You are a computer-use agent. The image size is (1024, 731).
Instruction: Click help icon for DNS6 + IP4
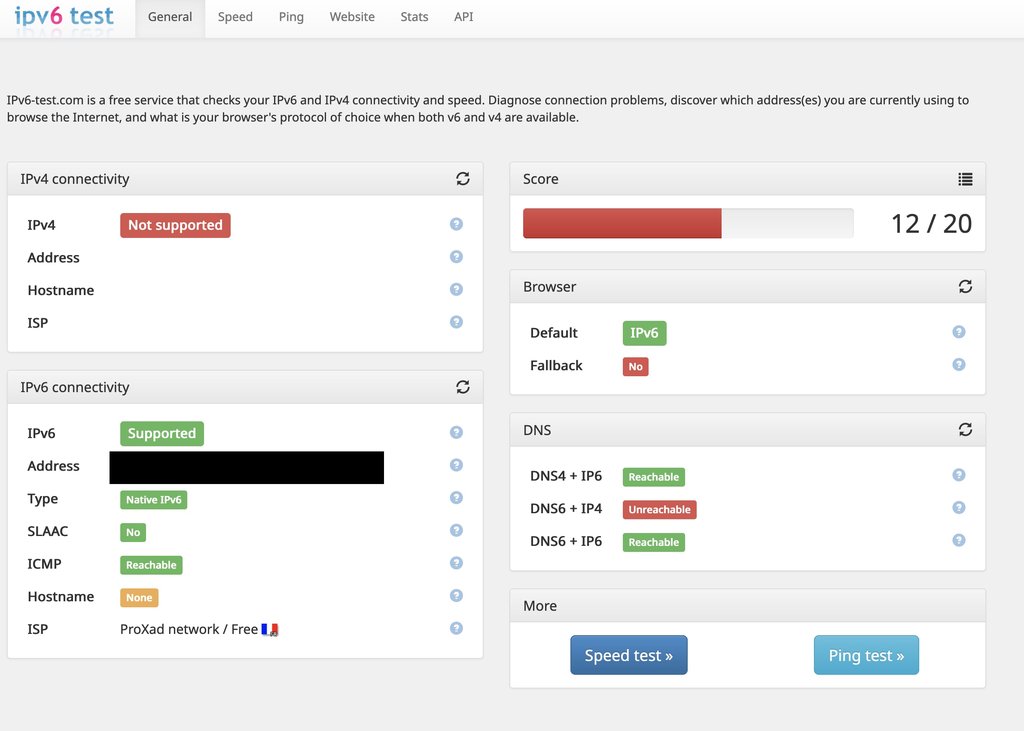958,508
